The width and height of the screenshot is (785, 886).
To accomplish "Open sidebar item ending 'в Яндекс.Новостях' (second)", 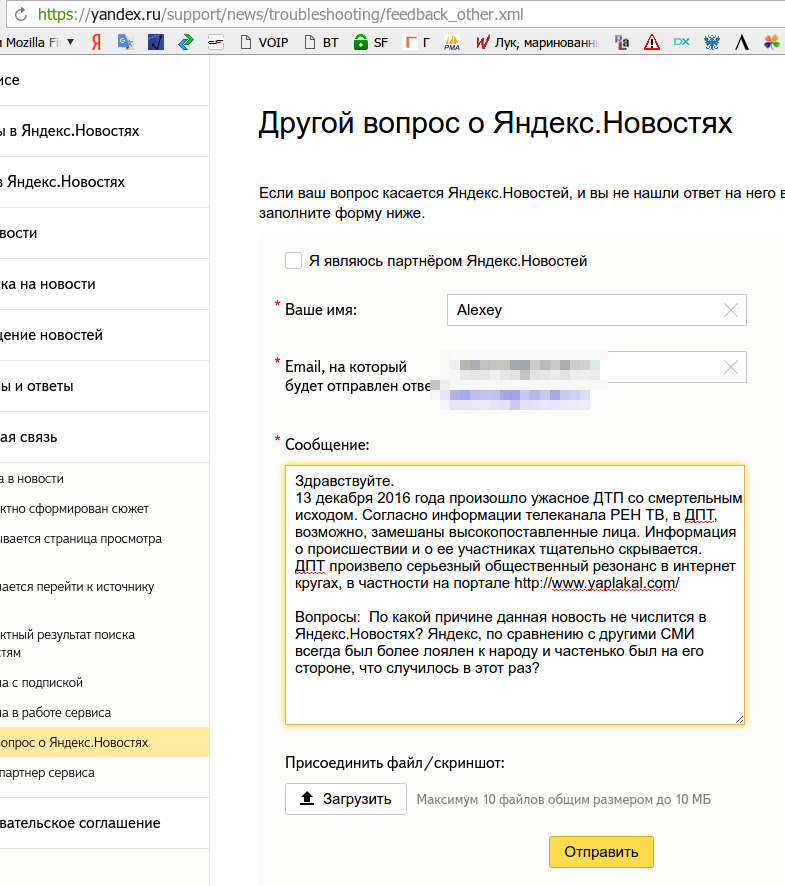I will tap(105, 182).
